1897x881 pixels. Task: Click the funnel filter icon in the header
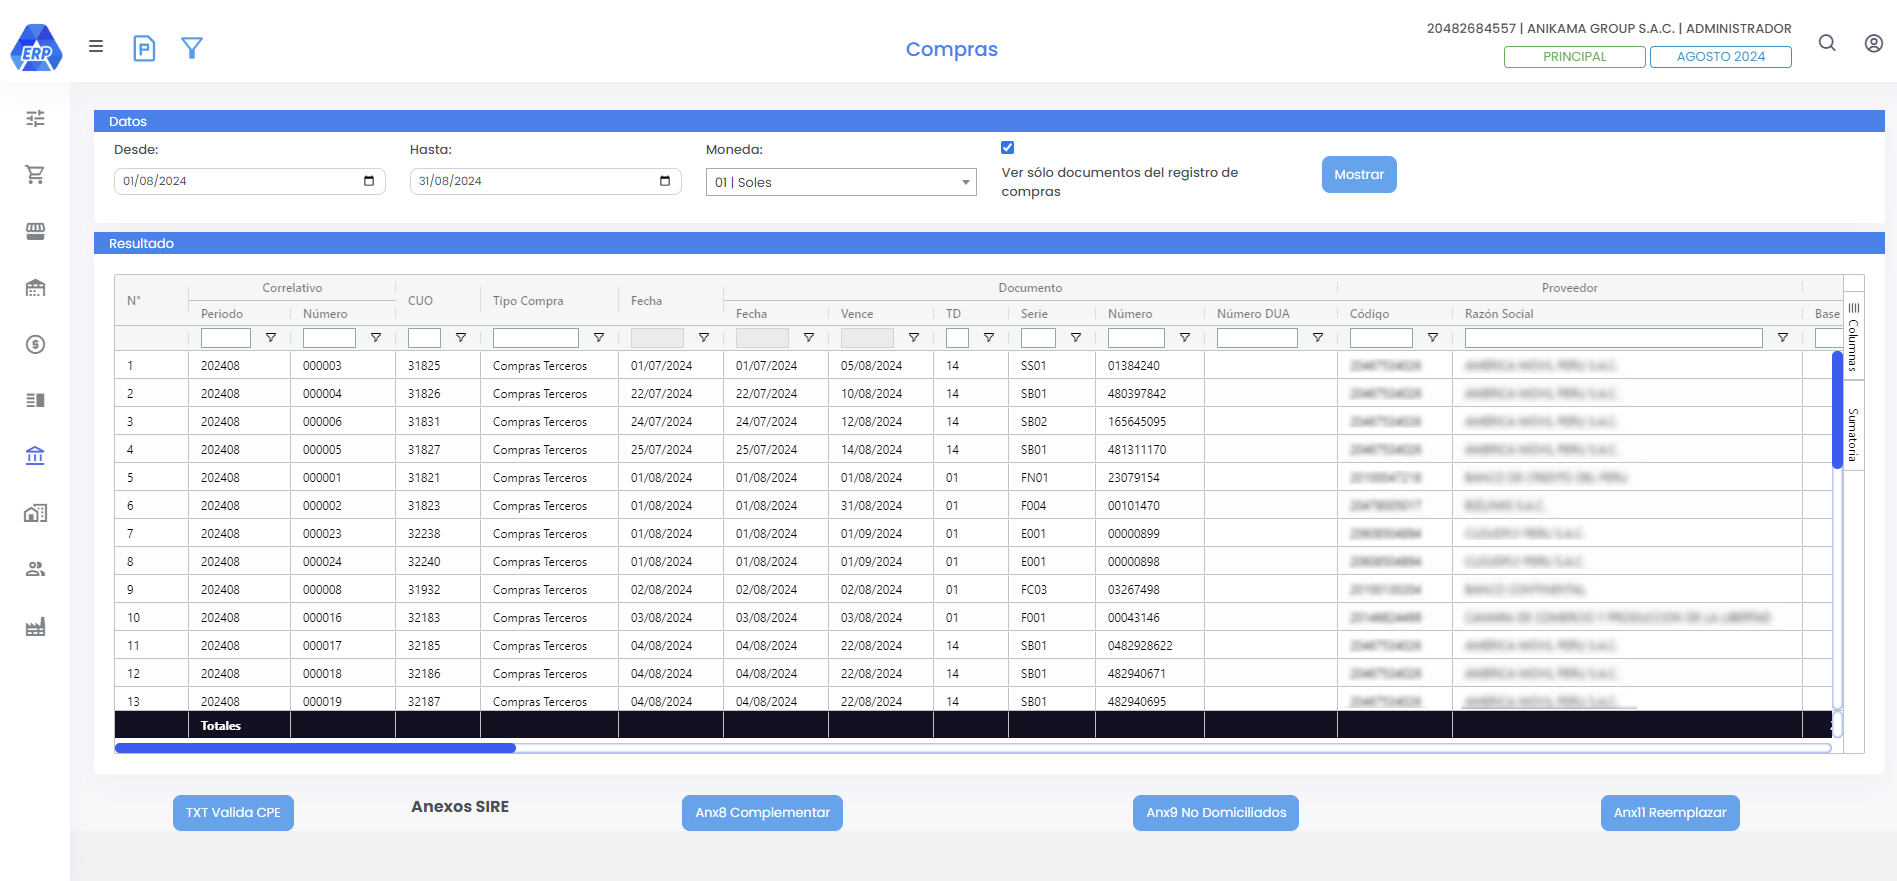coord(192,48)
